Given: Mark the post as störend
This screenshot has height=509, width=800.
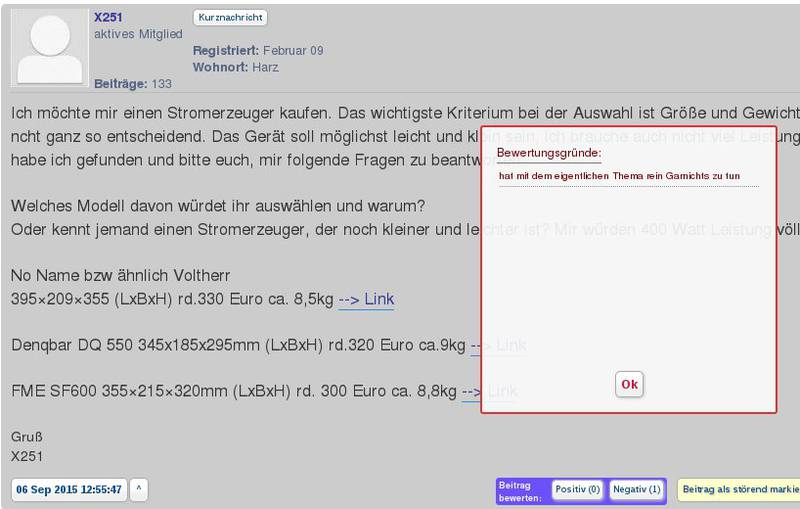Looking at the screenshot, I should click(739, 490).
